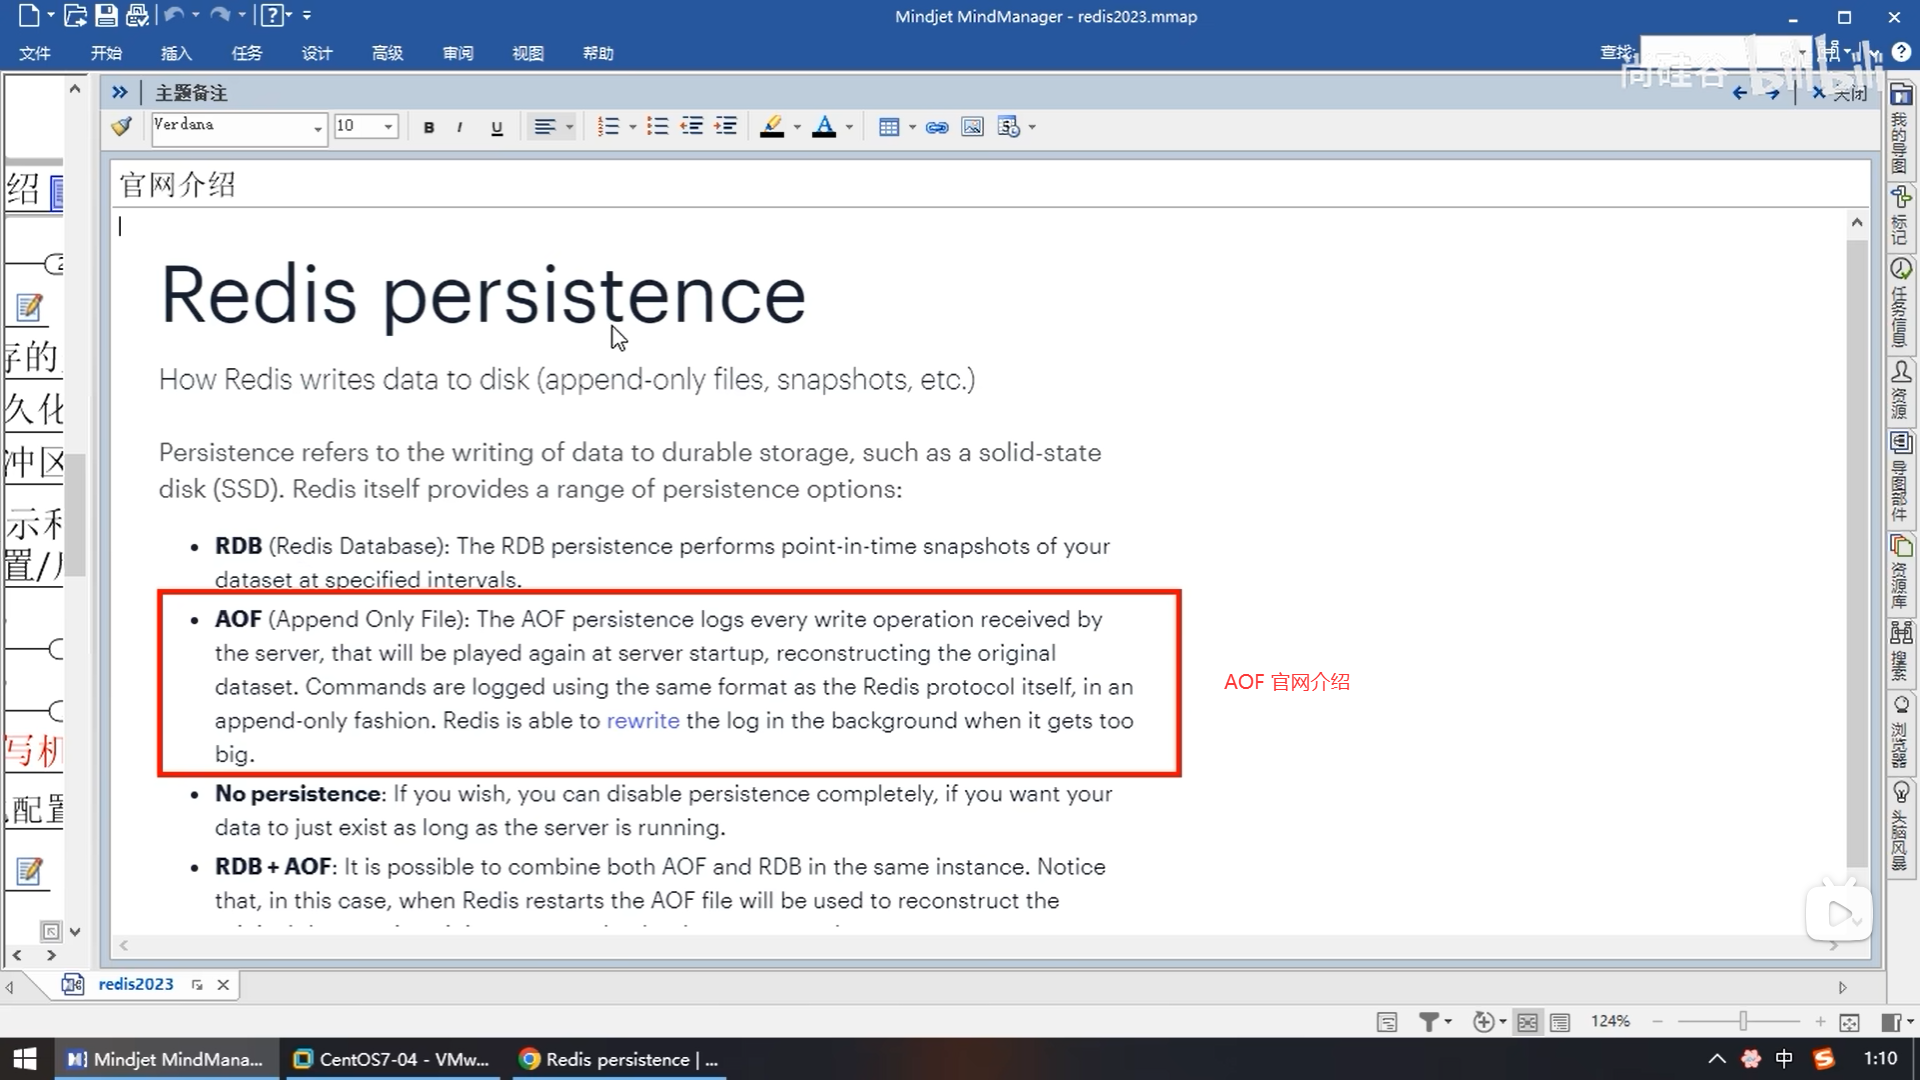The height and width of the screenshot is (1080, 1920).
Task: Apply a bulleted list to the notes
Action: [x=657, y=127]
